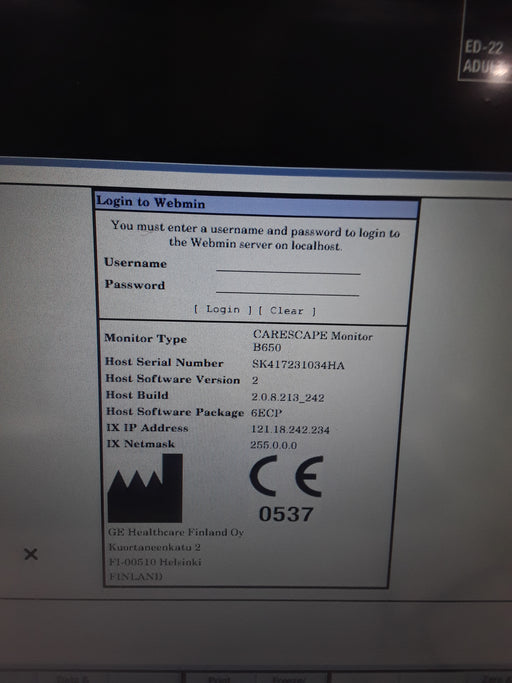Image resolution: width=512 pixels, height=683 pixels.
Task: Click the Host Serial Number label
Action: pos(164,362)
